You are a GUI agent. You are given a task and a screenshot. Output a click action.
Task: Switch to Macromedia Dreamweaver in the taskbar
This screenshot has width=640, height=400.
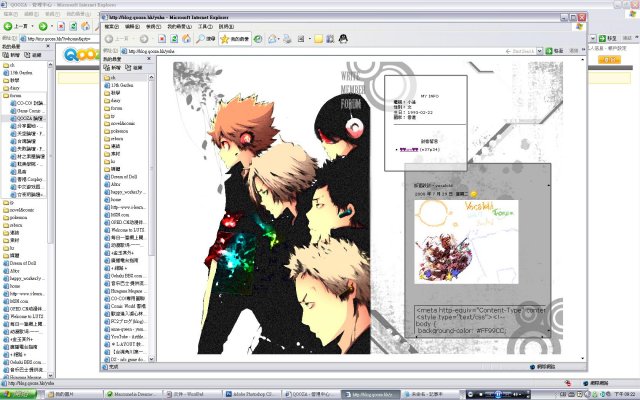(x=133, y=394)
